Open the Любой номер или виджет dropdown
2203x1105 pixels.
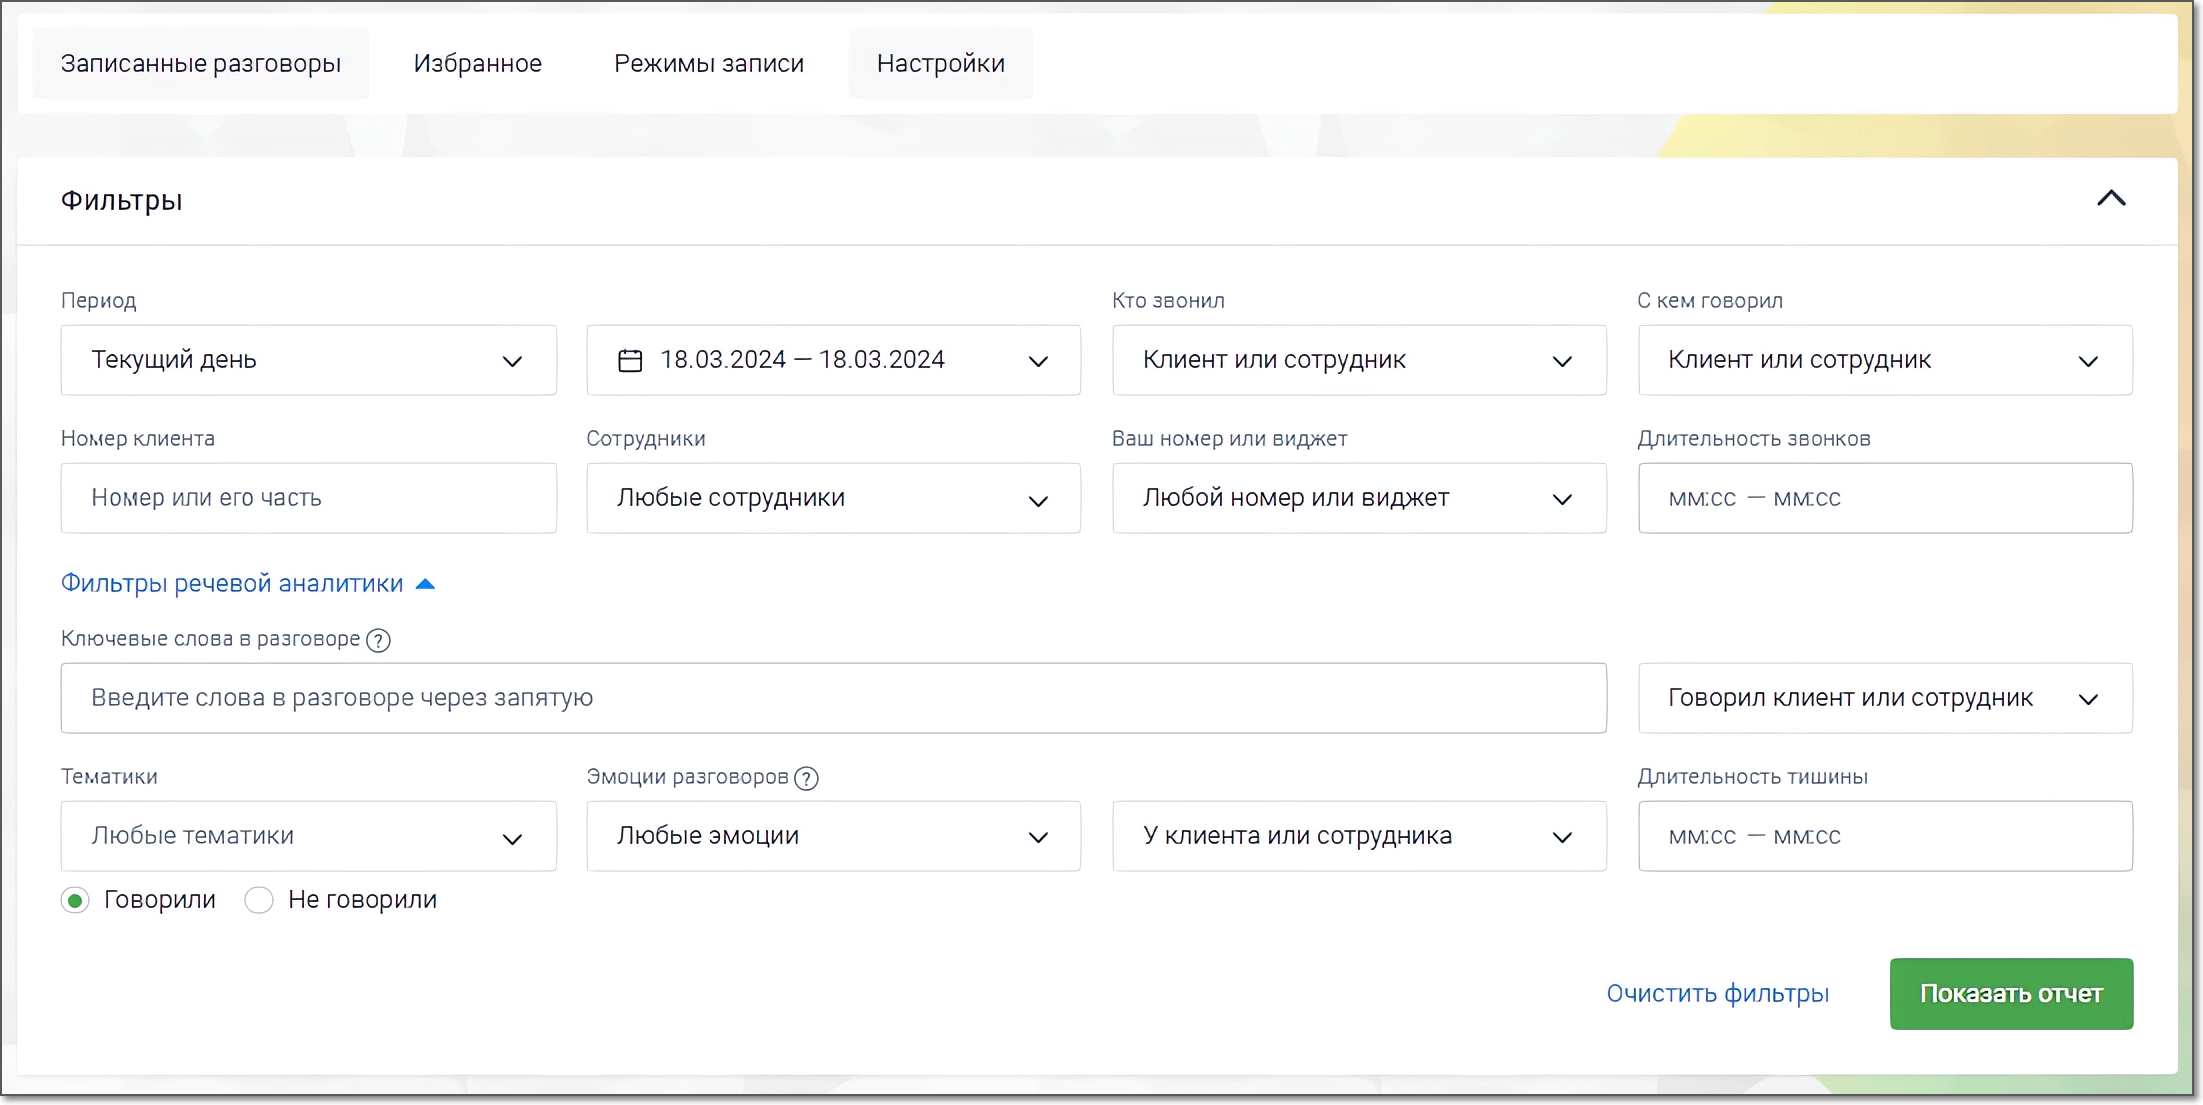coord(1359,498)
